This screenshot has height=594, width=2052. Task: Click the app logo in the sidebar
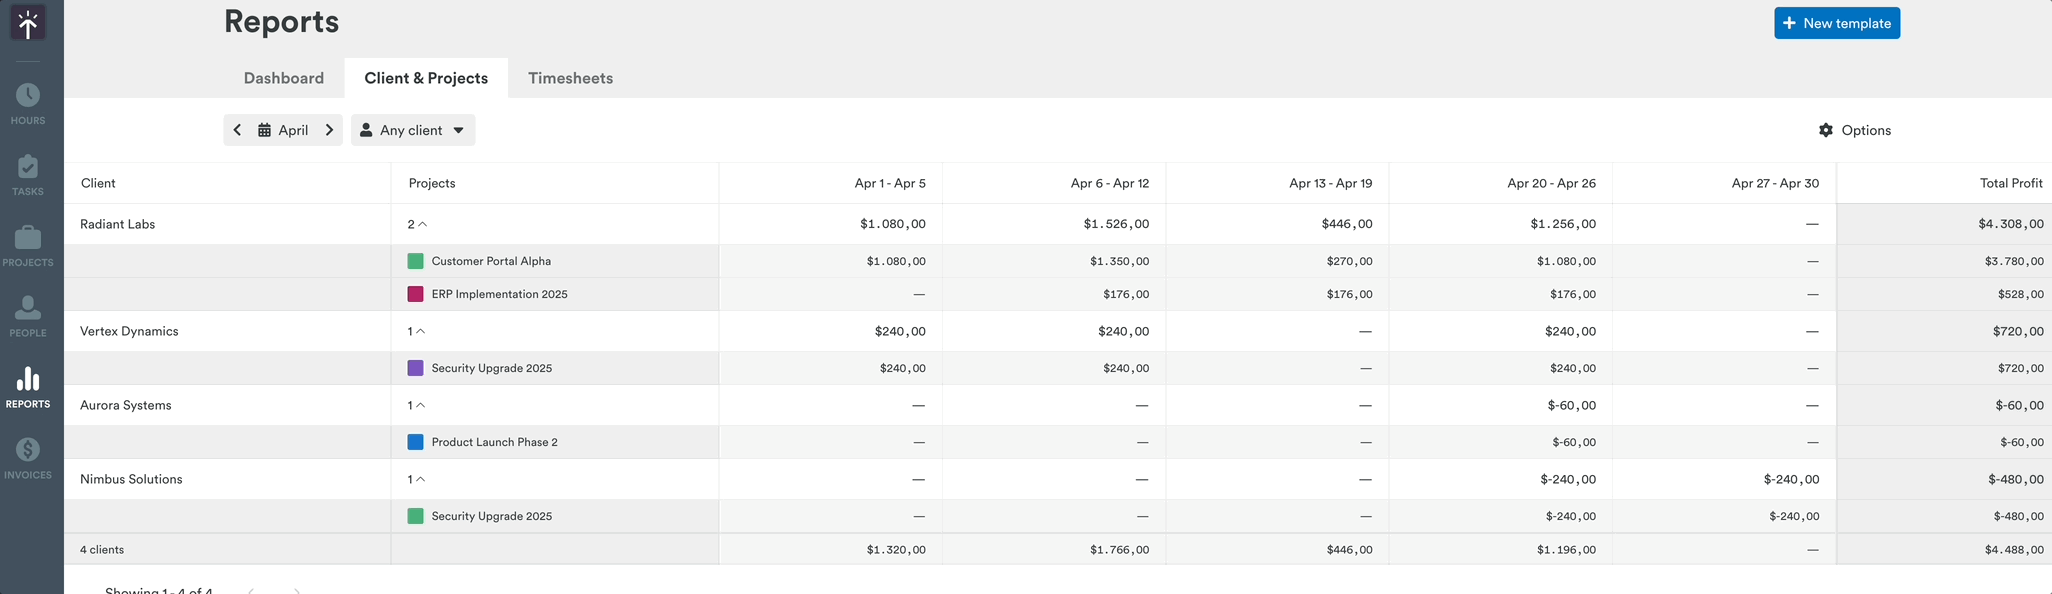[28, 23]
